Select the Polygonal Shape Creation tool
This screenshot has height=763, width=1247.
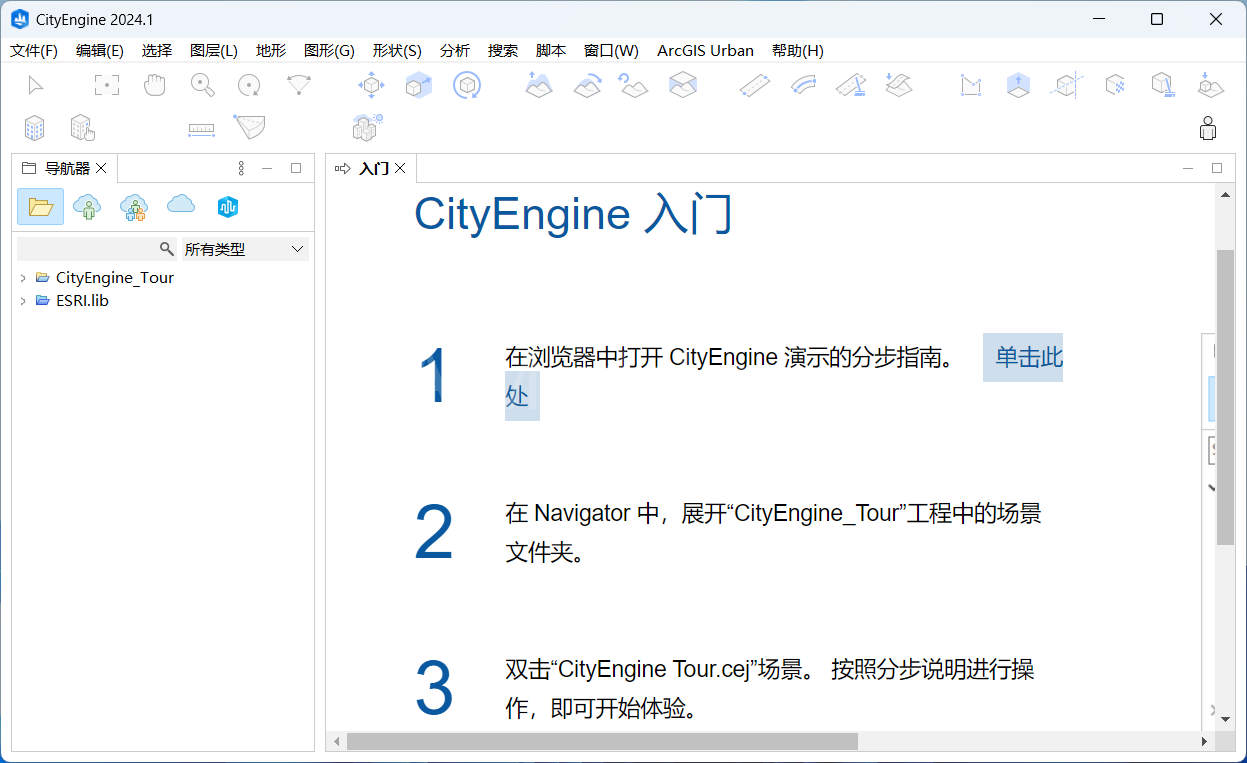[971, 86]
